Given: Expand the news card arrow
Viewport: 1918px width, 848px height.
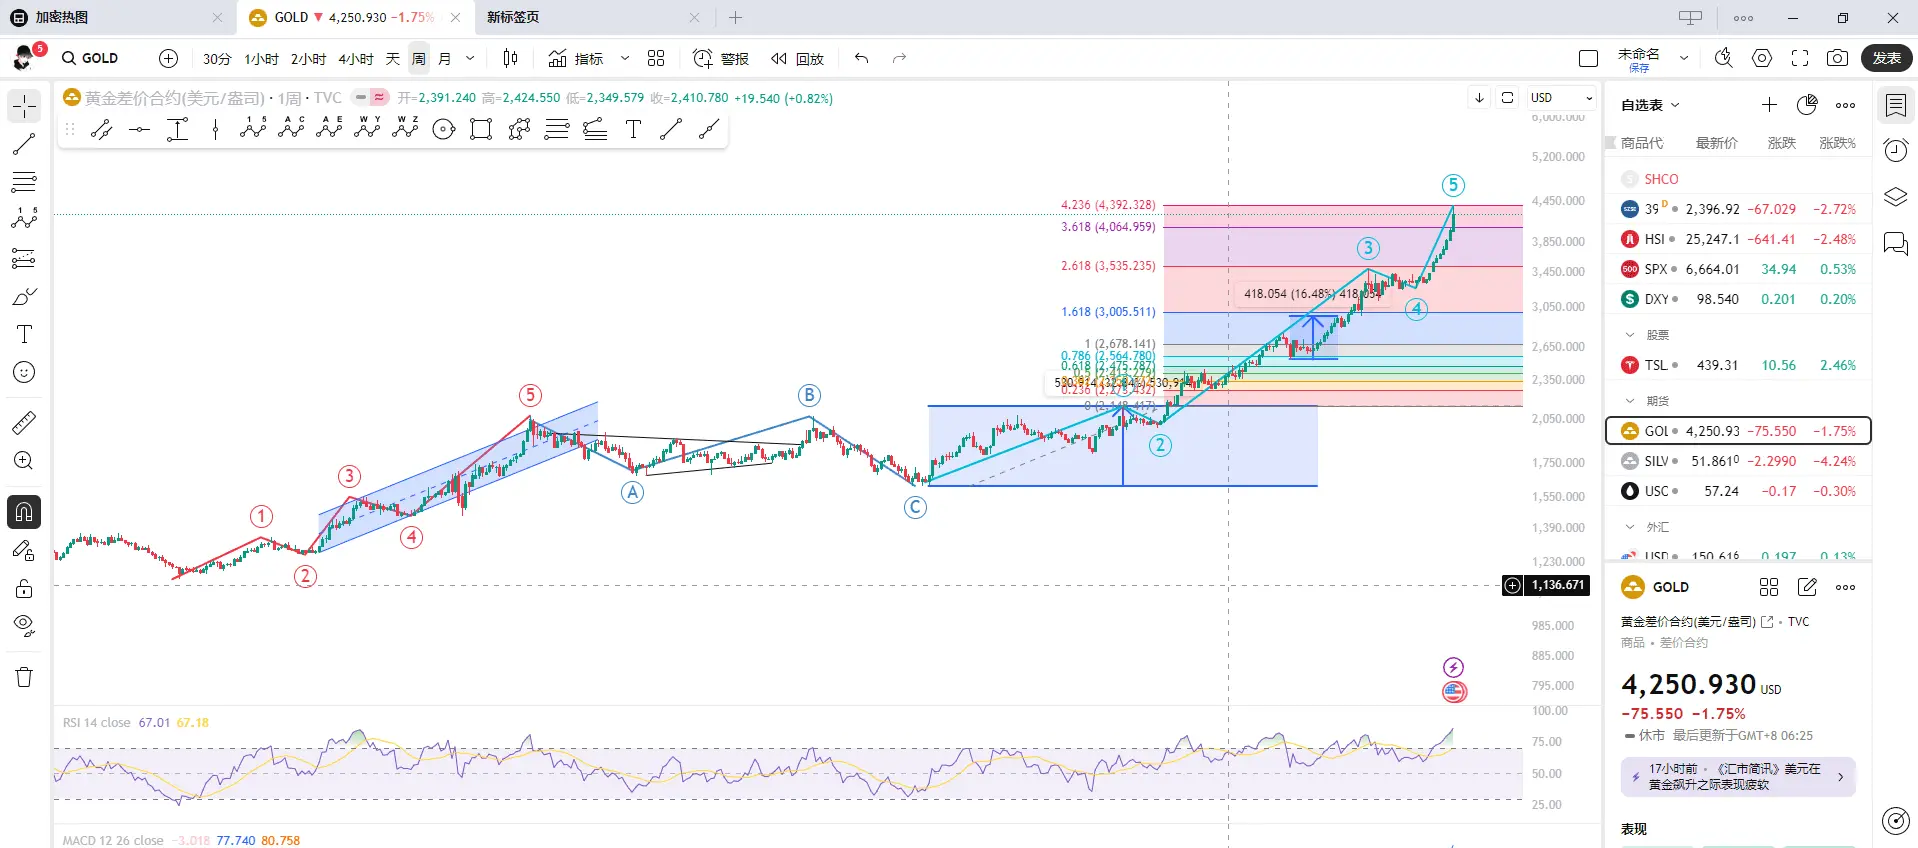Looking at the screenshot, I should pos(1840,777).
